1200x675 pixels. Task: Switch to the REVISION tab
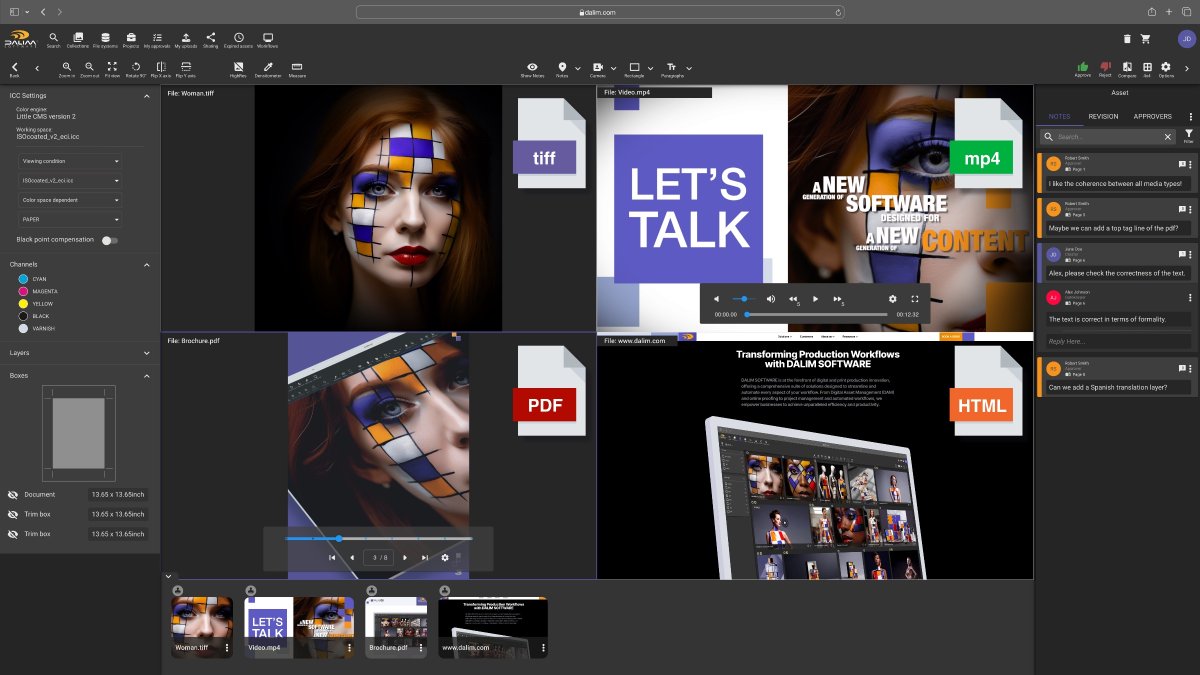pos(1104,116)
